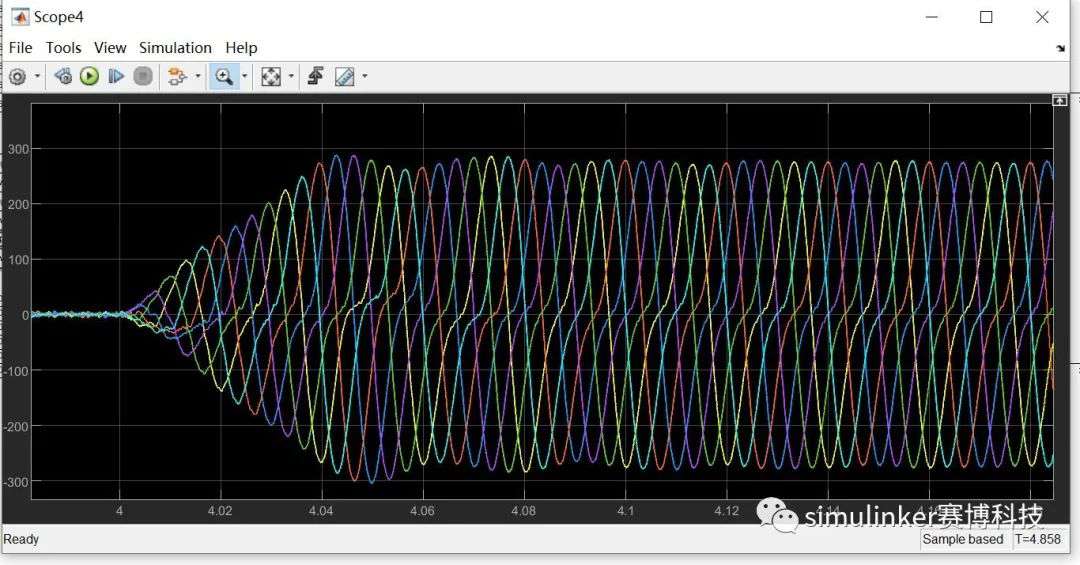The width and height of the screenshot is (1080, 565).
Task: Run the simulation with the Play button
Action: tap(90, 76)
